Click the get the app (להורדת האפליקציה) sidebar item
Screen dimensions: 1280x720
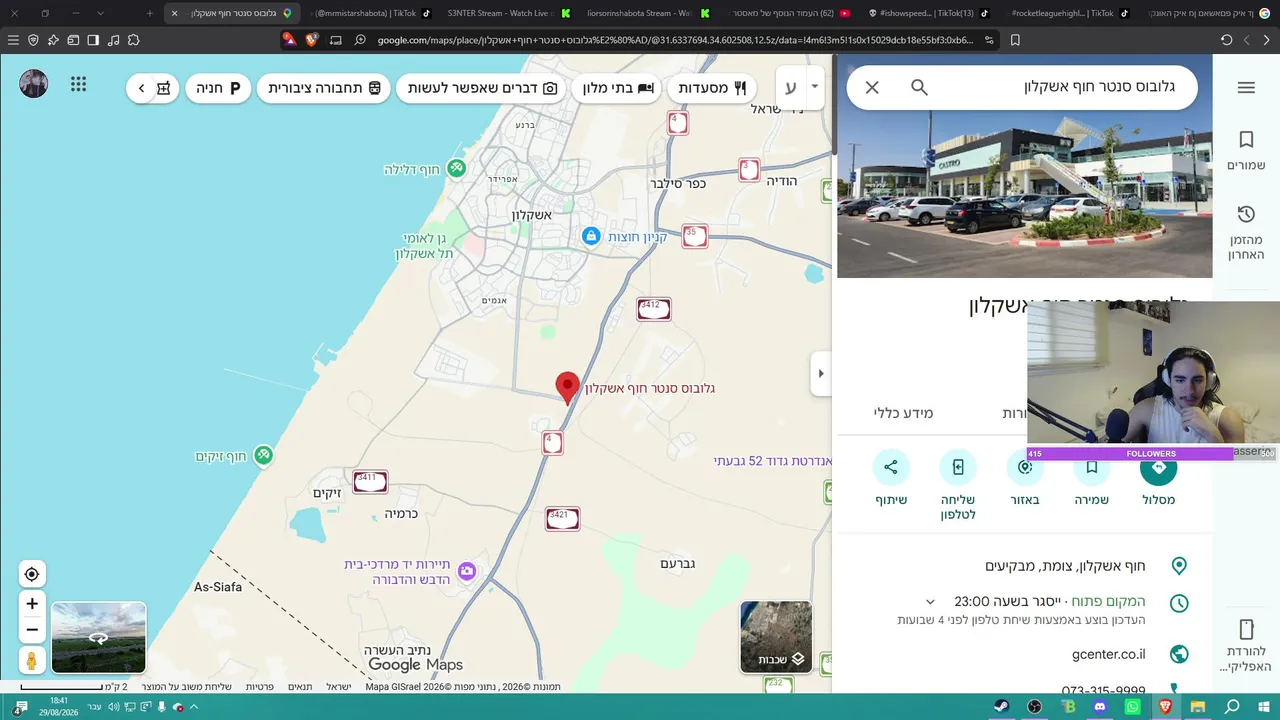pyautogui.click(x=1246, y=645)
